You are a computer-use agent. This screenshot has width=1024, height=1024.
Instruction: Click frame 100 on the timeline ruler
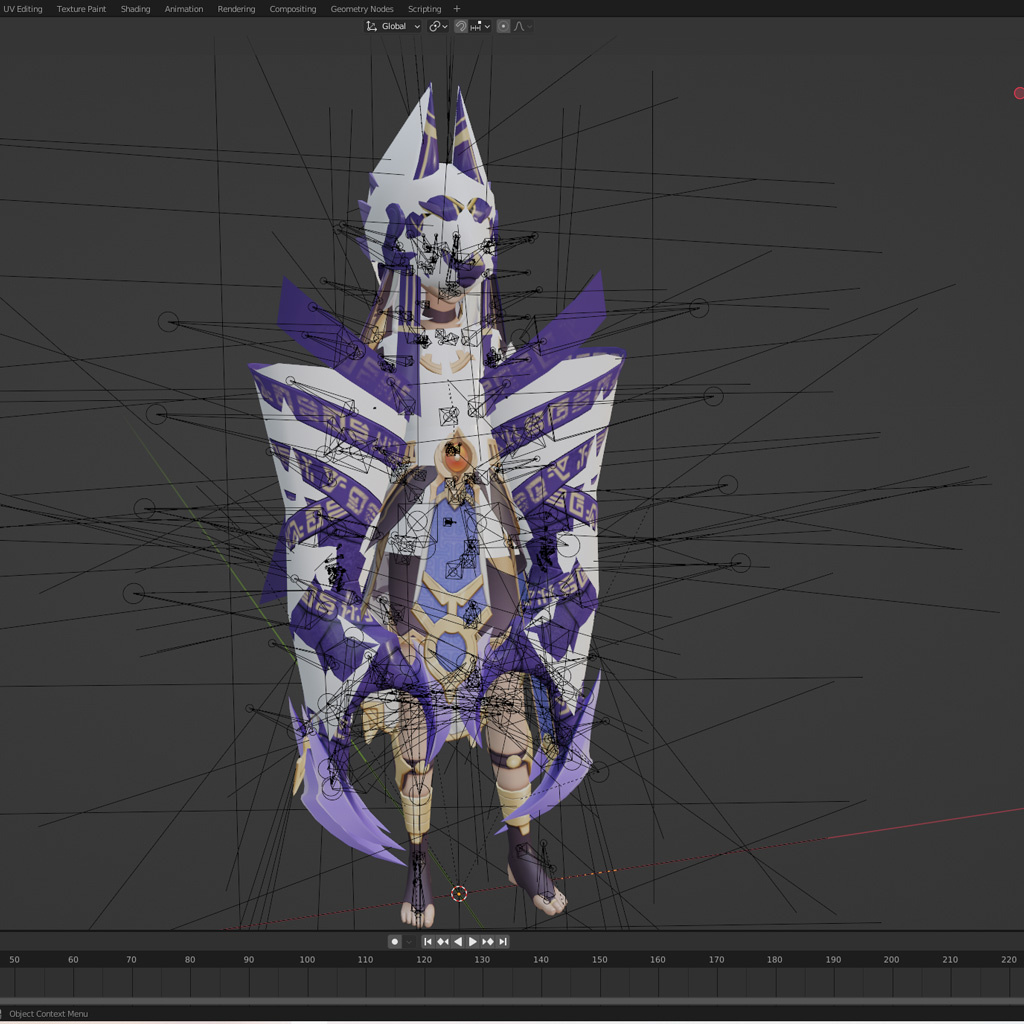point(307,959)
